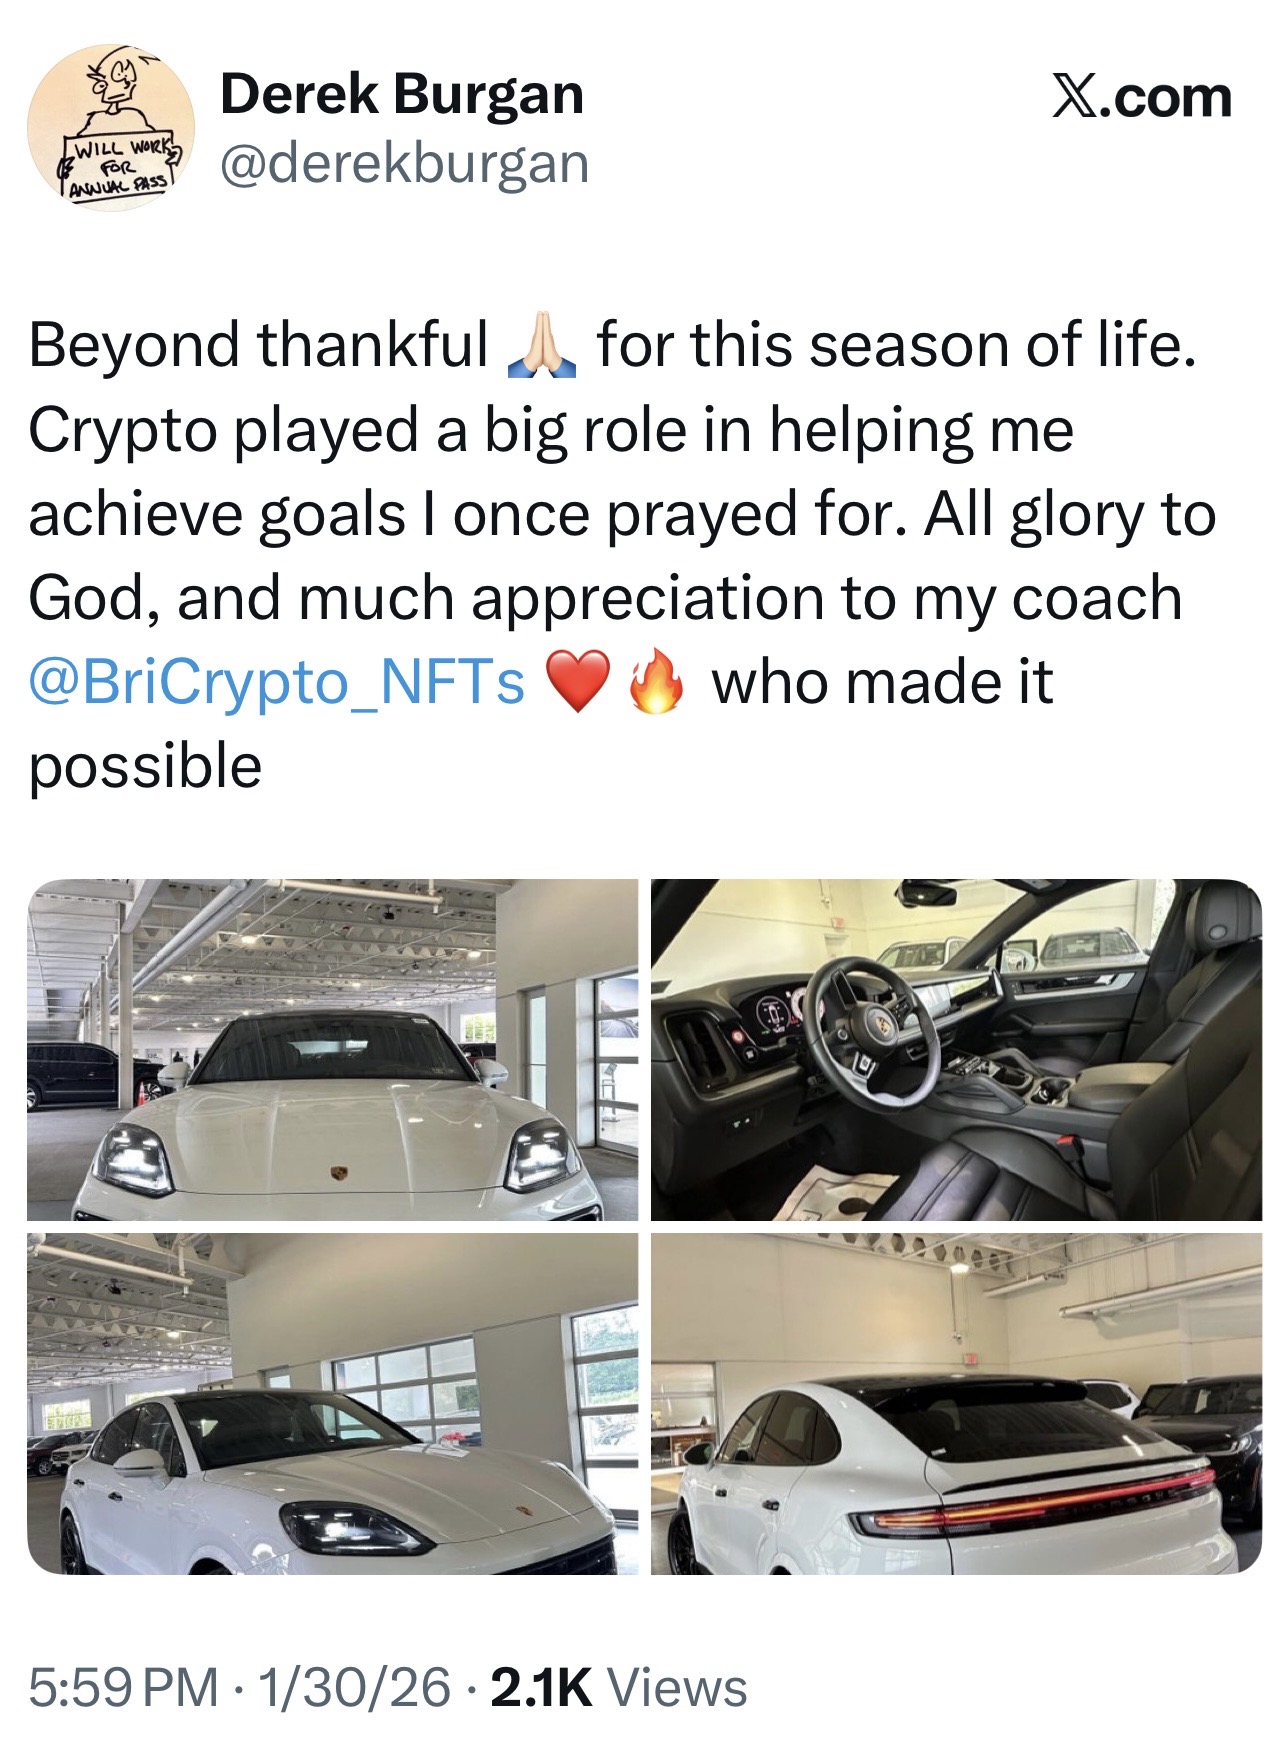Image resolution: width=1278 pixels, height=1752 pixels.
Task: View the 2.1K Views count
Action: tap(619, 1687)
